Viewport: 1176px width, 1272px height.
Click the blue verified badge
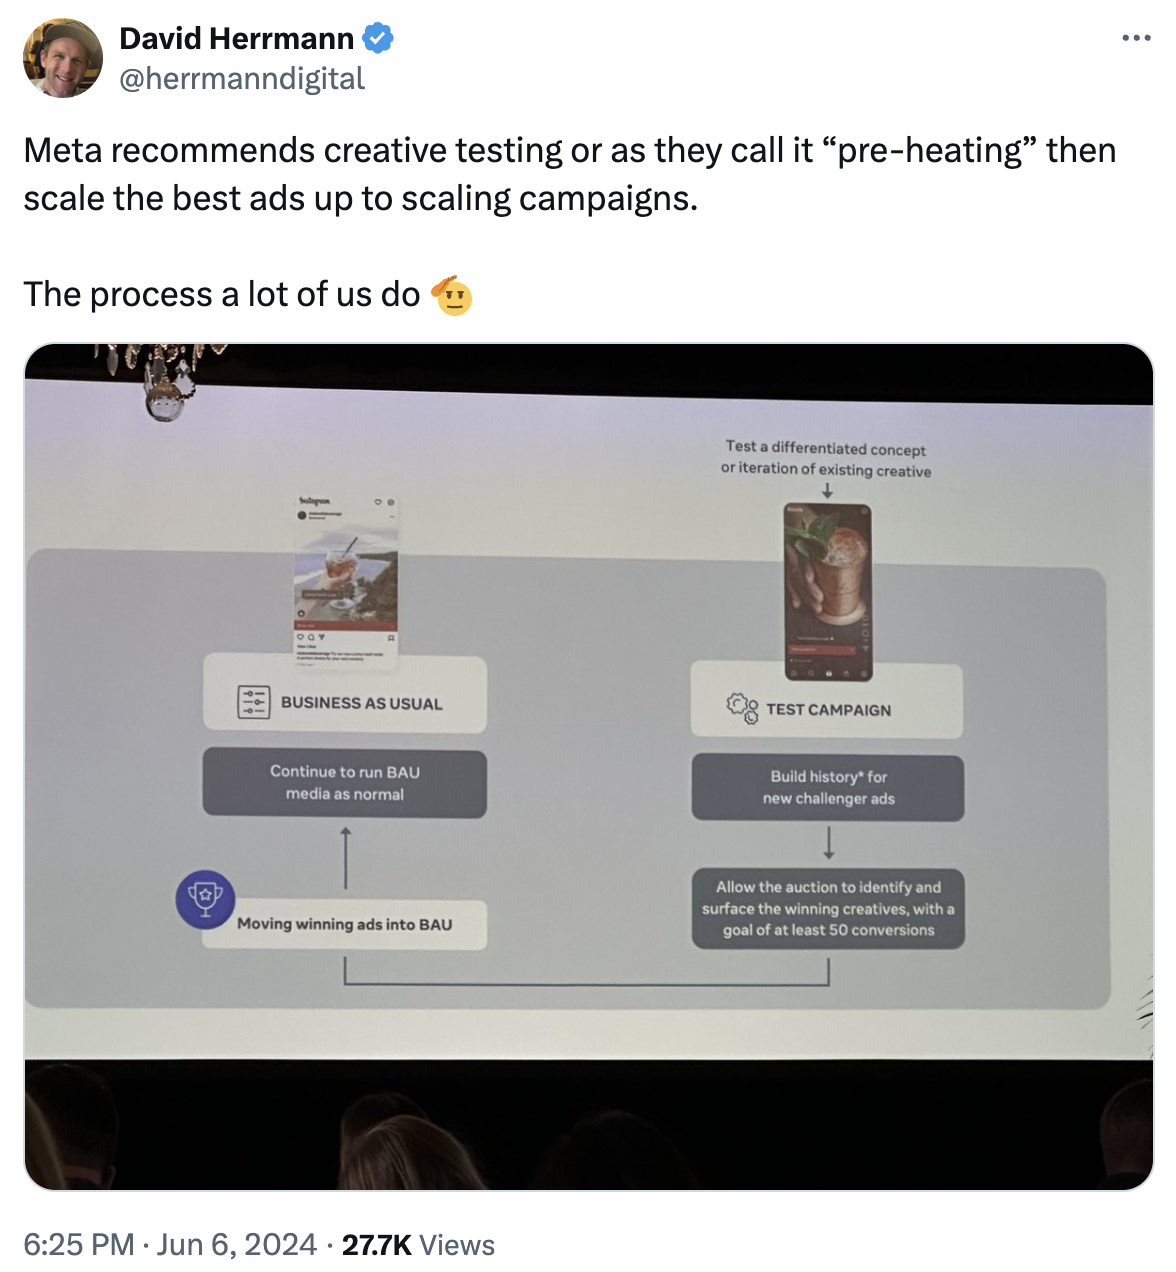click(378, 39)
